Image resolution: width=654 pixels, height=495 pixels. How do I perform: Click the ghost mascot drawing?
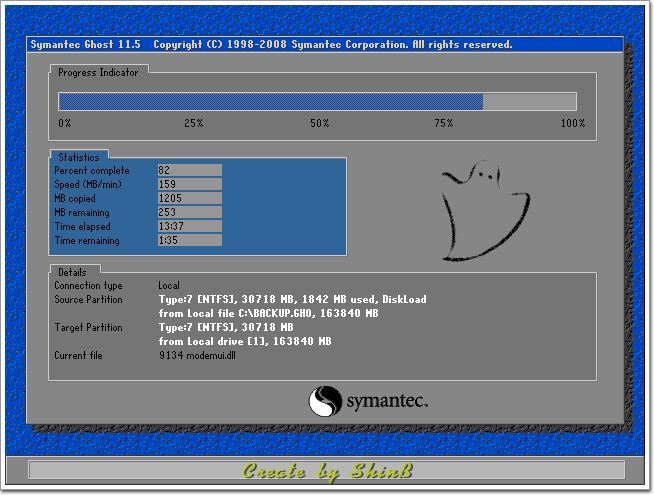coord(485,211)
